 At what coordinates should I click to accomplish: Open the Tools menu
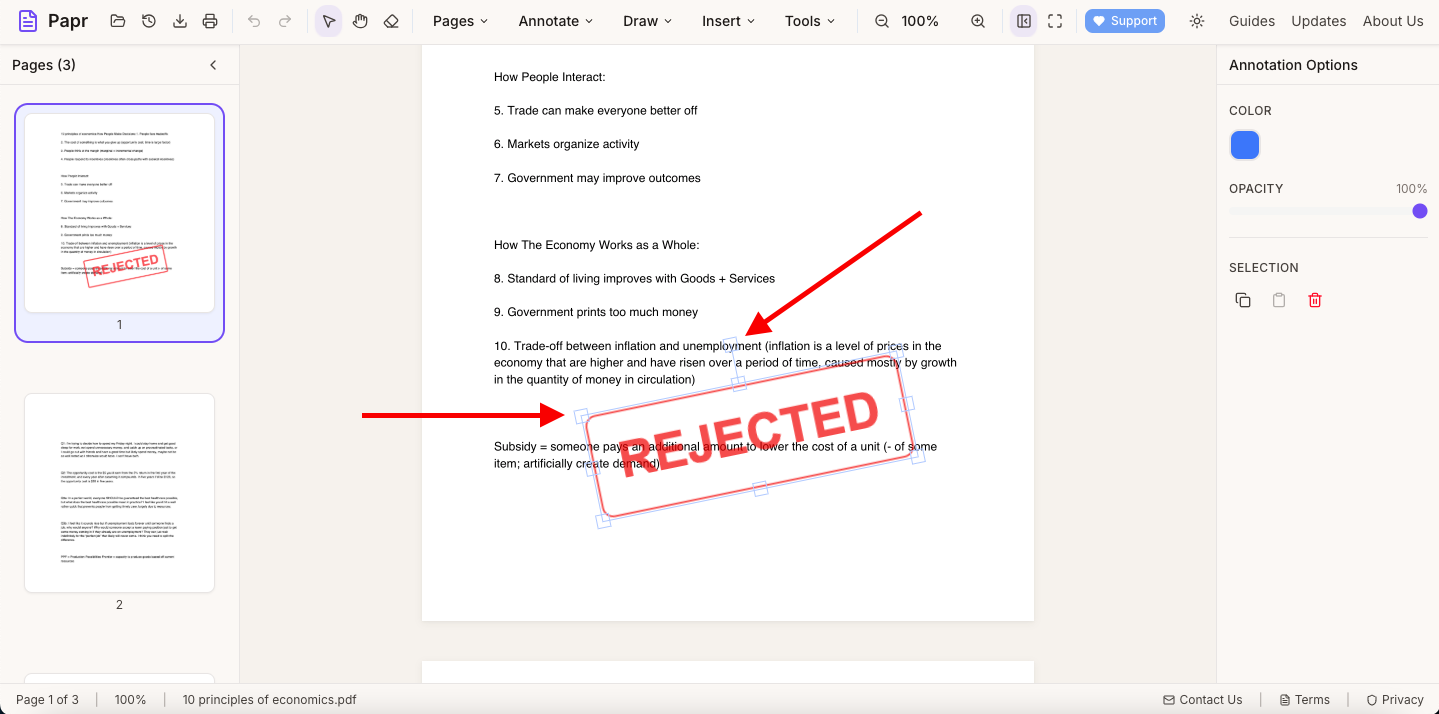coord(809,20)
